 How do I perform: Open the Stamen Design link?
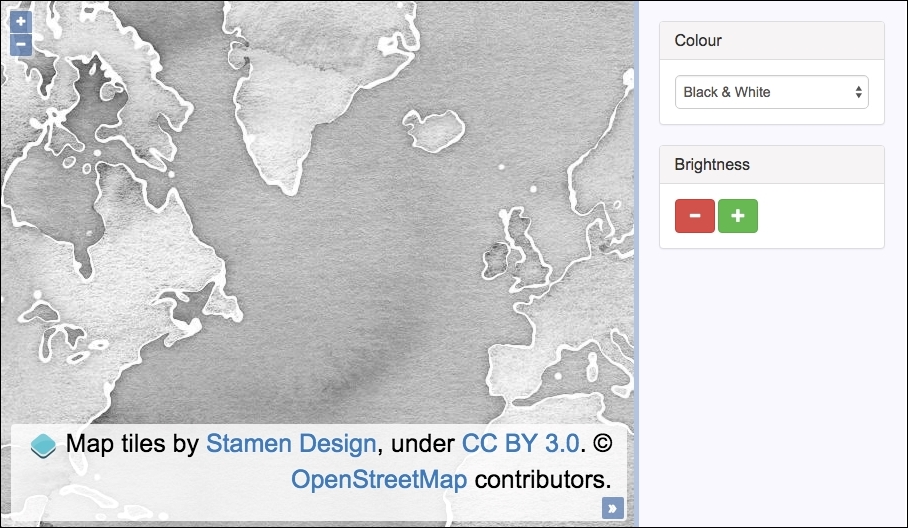[291, 443]
